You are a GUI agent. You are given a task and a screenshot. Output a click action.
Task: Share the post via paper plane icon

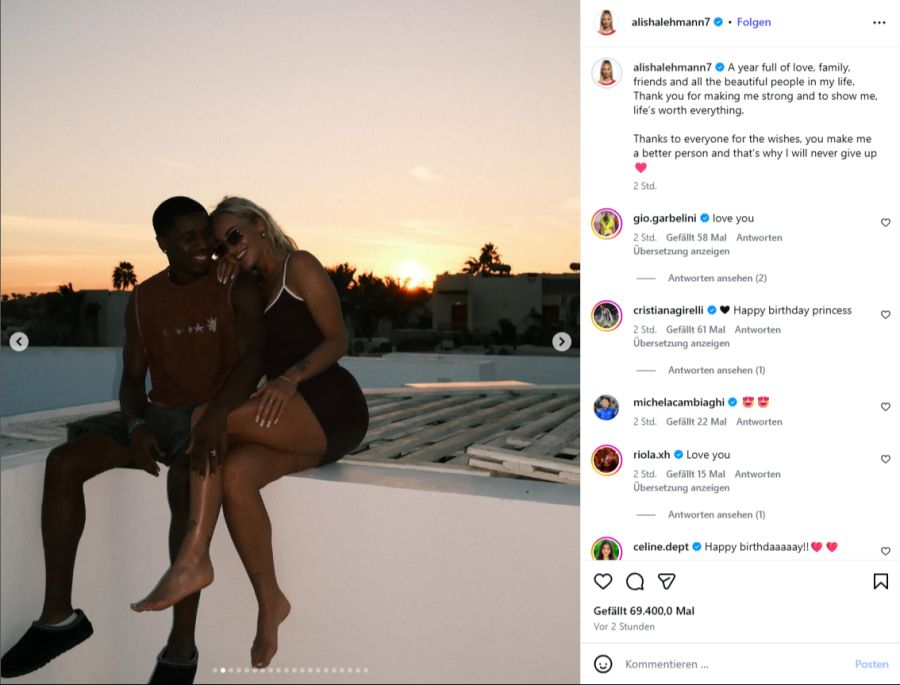666,581
